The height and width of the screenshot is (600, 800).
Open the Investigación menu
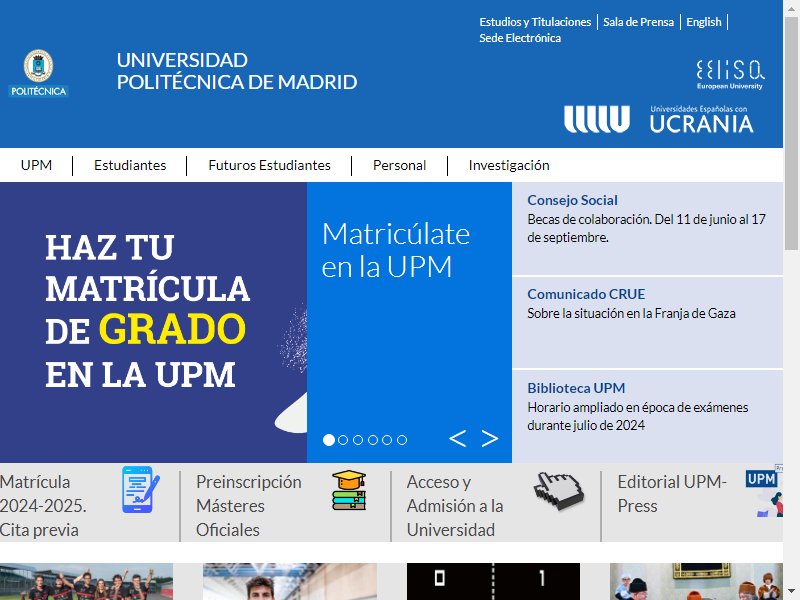tap(509, 165)
